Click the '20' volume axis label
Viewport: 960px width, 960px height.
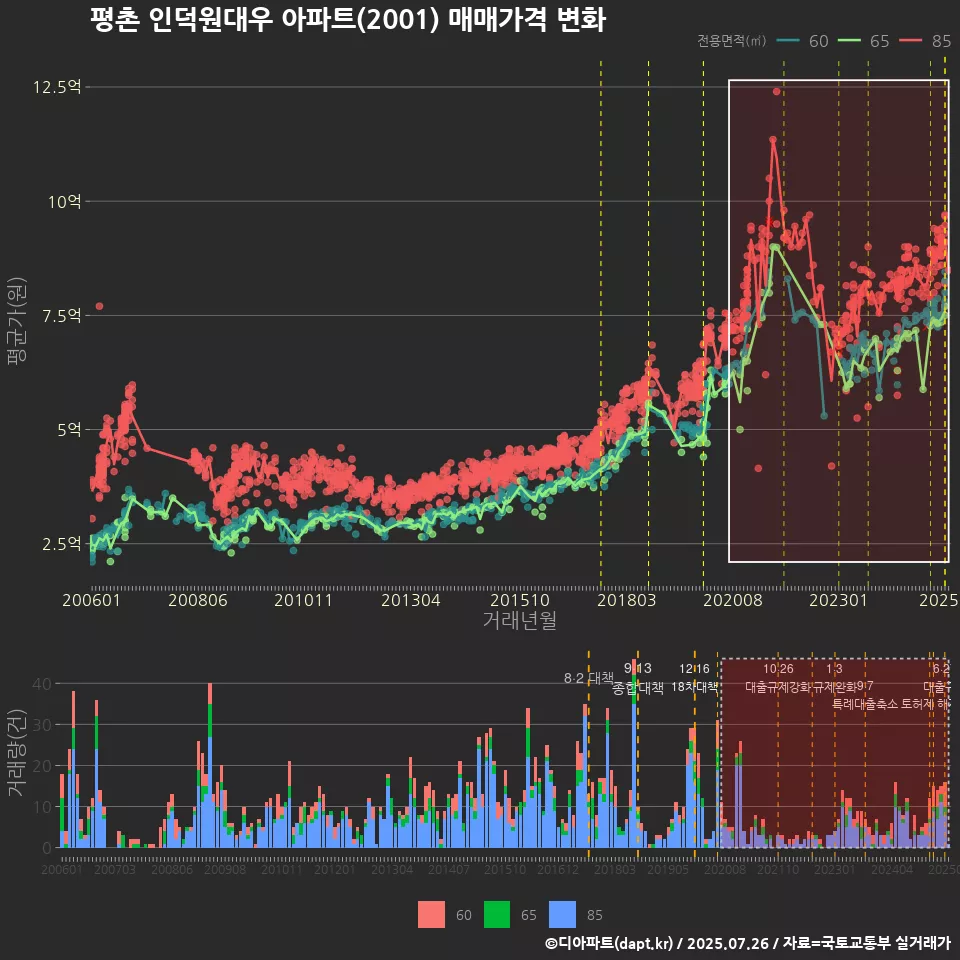point(42,766)
